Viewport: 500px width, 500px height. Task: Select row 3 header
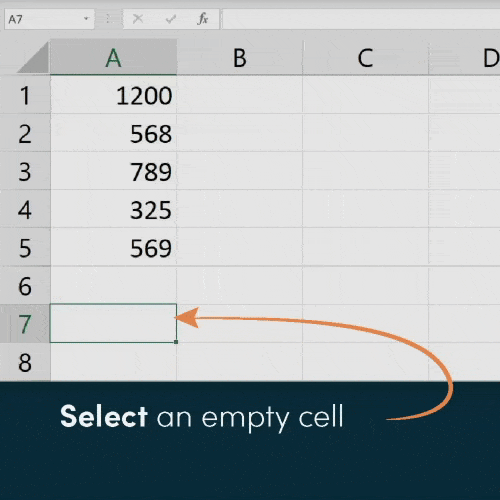[25, 171]
